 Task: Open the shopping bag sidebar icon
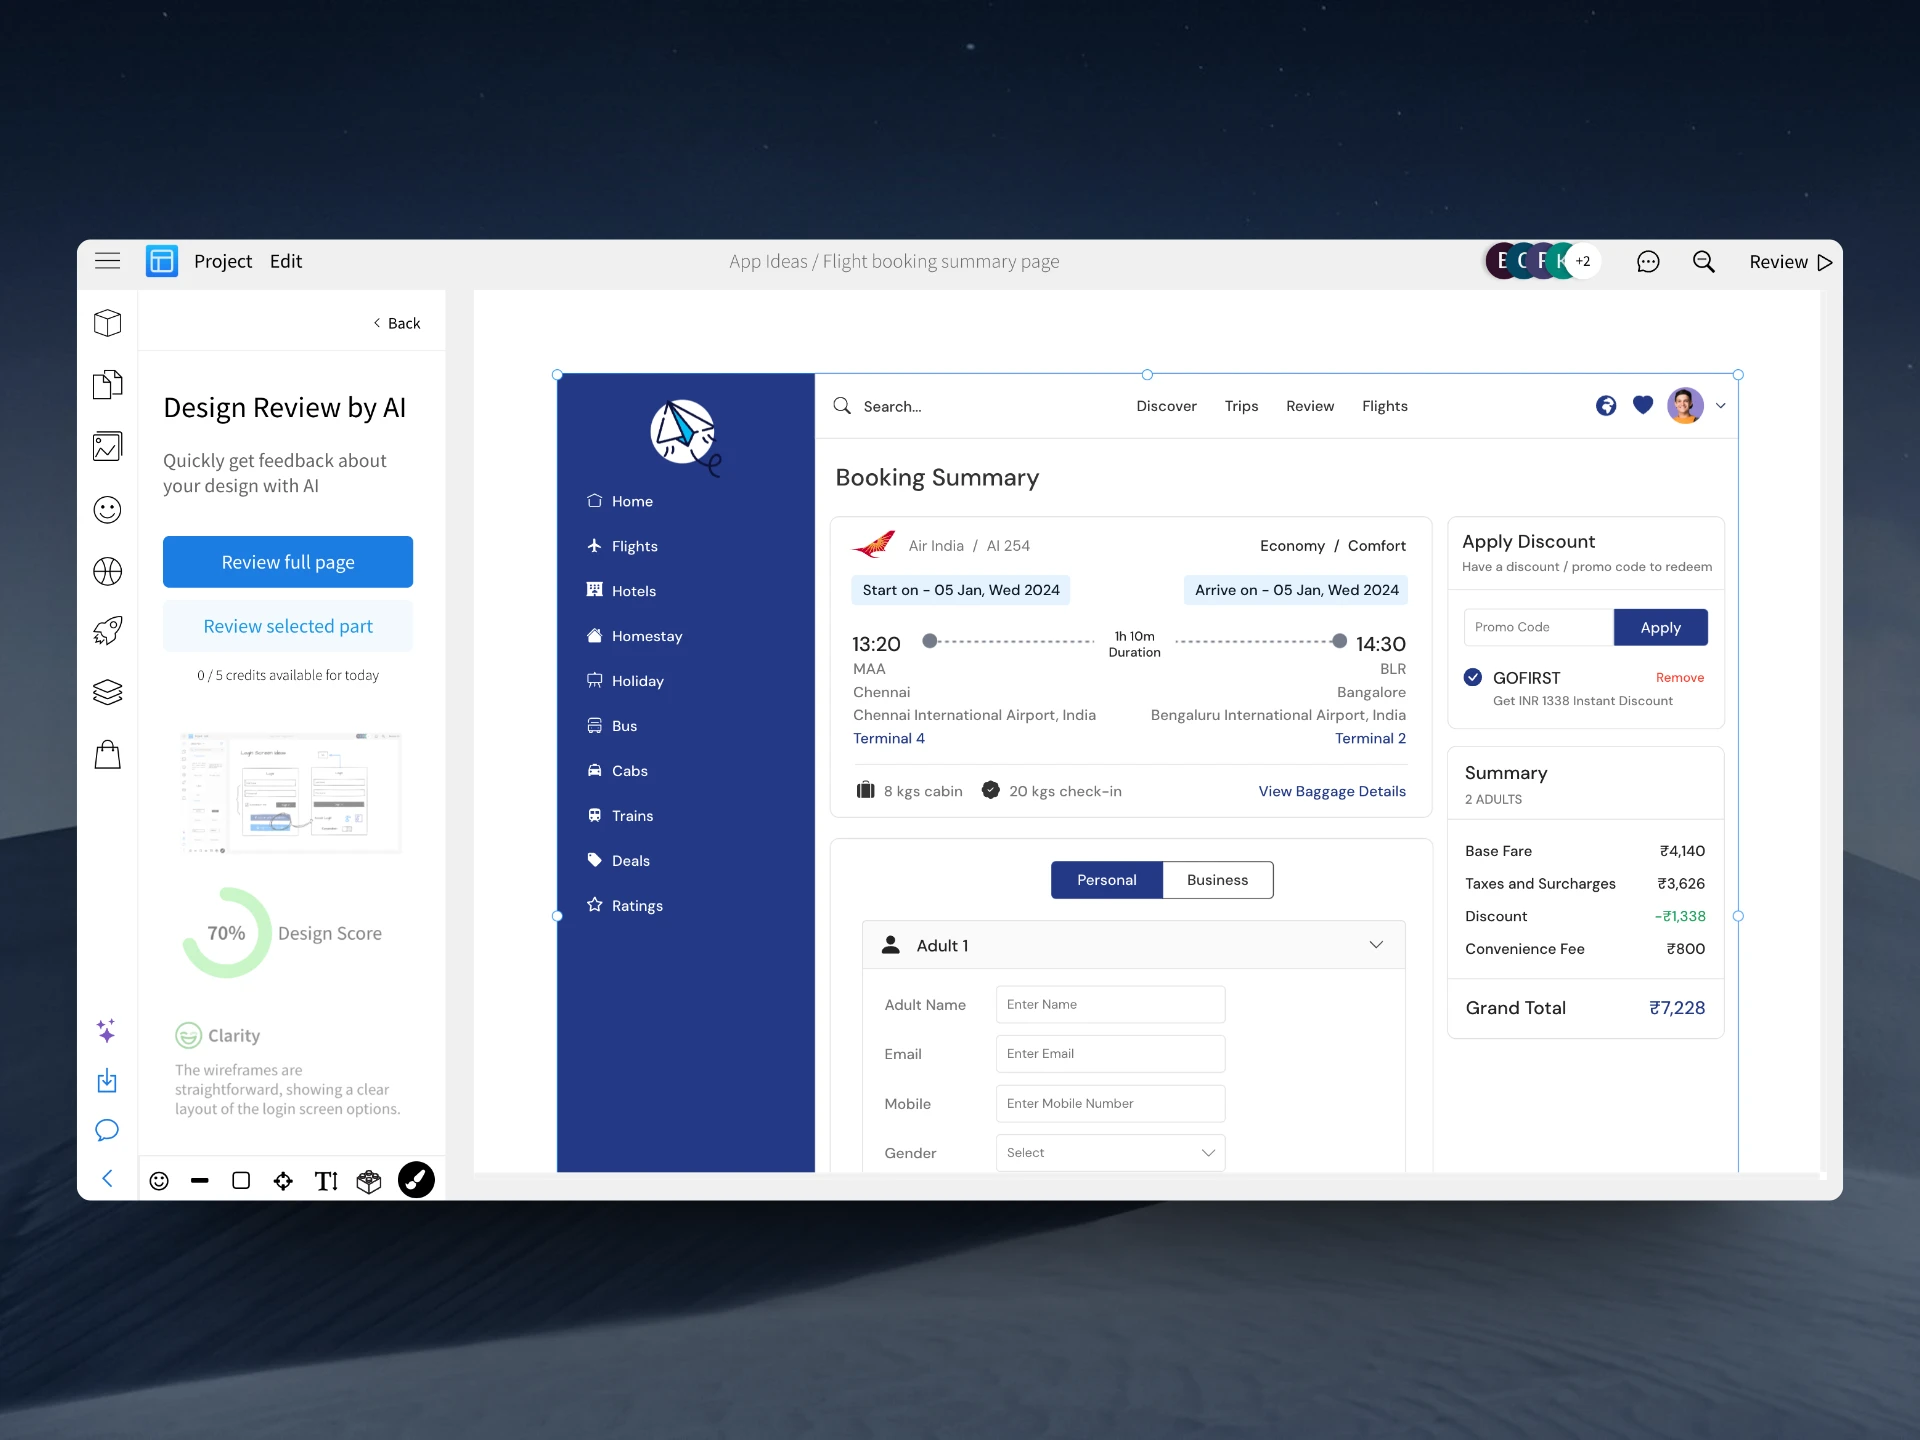tap(107, 754)
